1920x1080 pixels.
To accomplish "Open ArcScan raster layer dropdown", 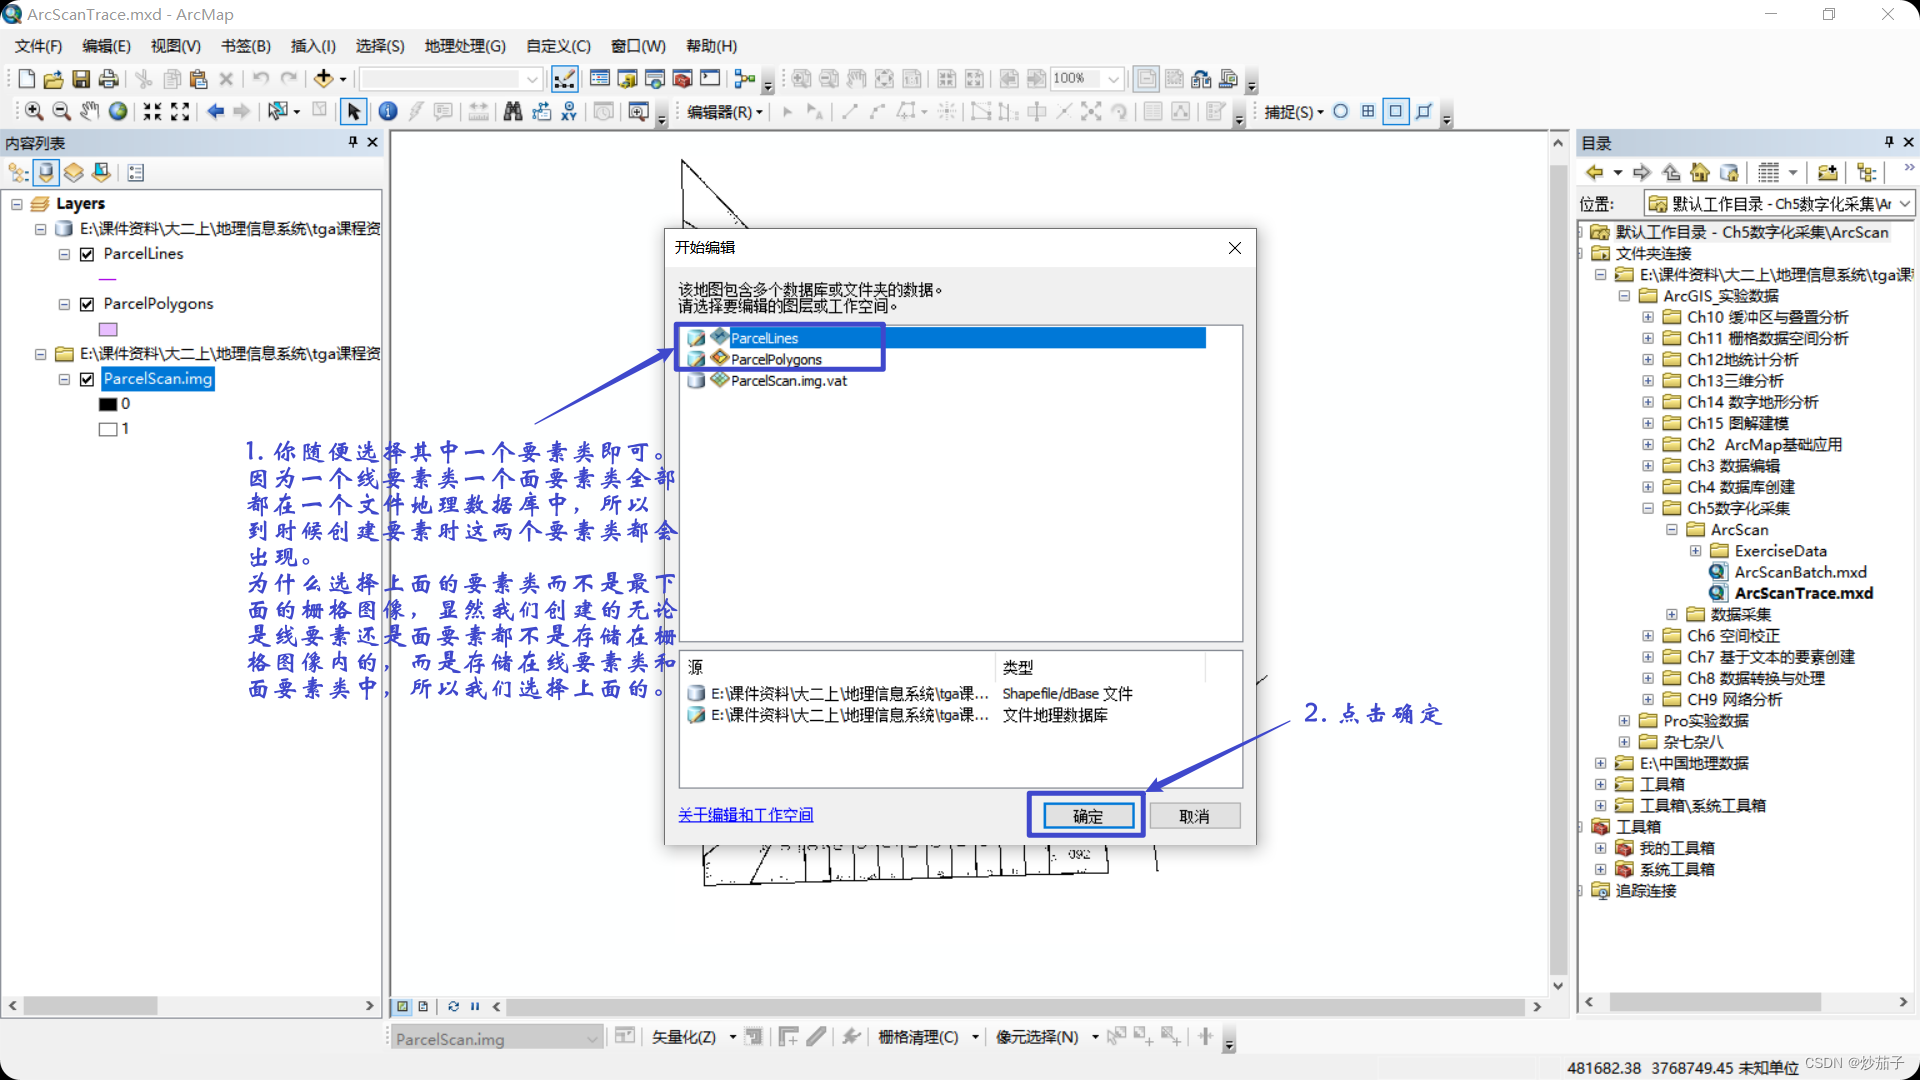I will (592, 1039).
